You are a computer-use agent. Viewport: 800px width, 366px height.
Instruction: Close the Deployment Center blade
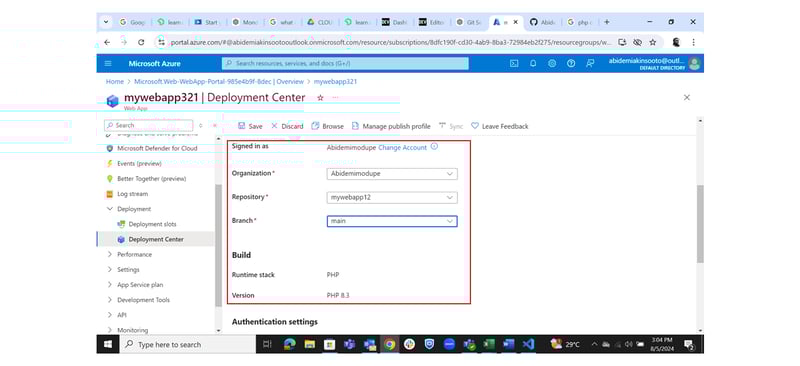687,97
